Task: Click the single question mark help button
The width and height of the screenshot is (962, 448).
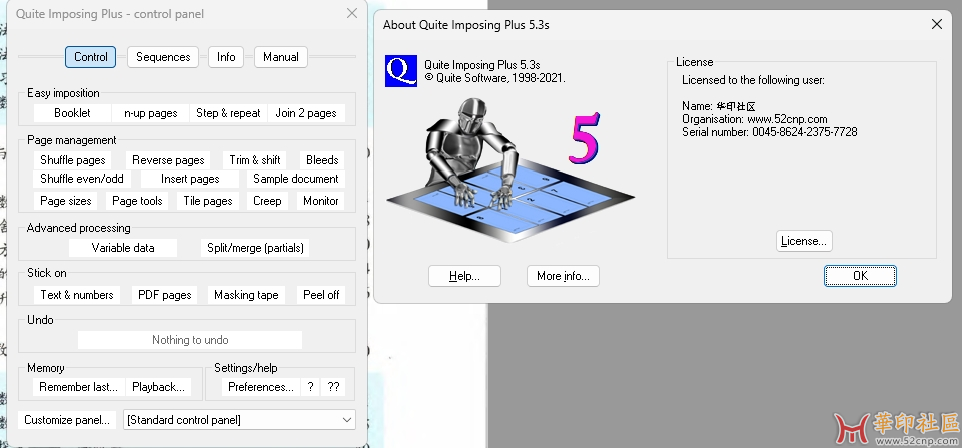Action: (311, 387)
